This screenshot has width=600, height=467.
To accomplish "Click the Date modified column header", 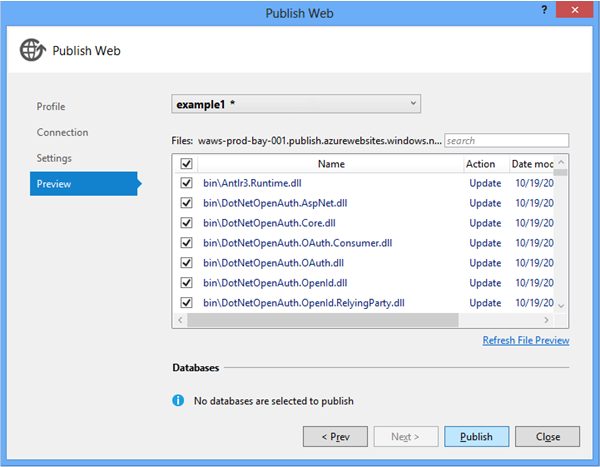I will [532, 164].
